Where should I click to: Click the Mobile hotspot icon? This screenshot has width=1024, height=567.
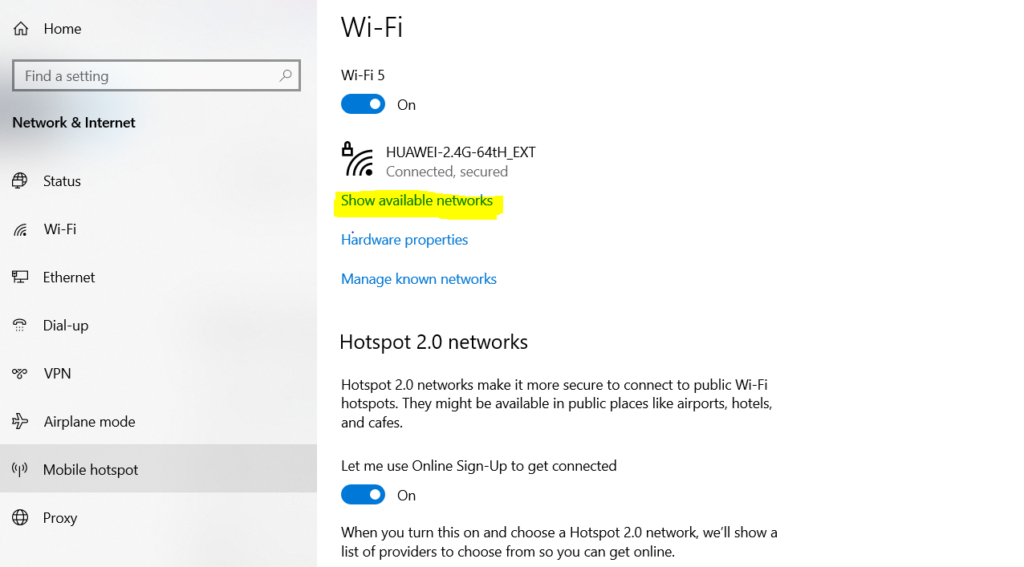coord(20,469)
